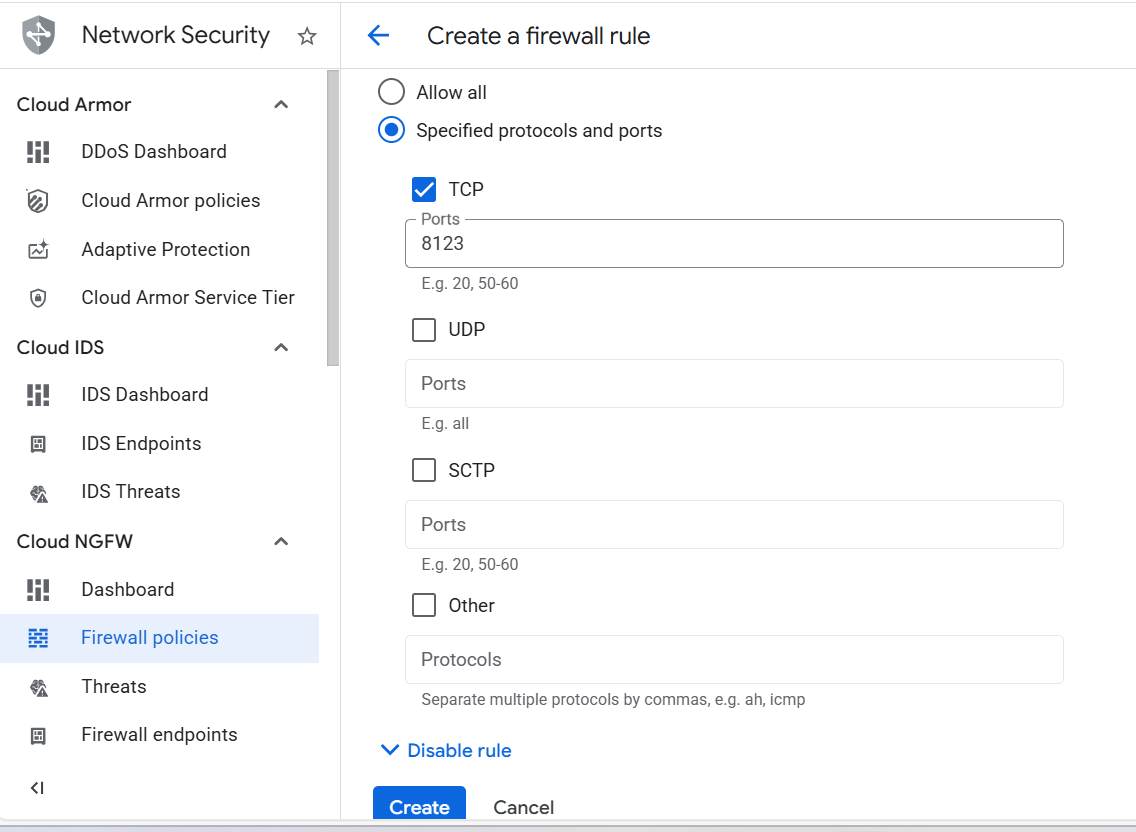Expand the Disable rule section
Image resolution: width=1136 pixels, height=832 pixels.
coord(446,751)
